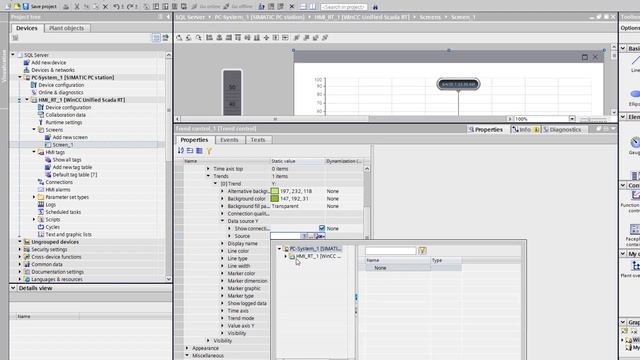The height and width of the screenshot is (360, 640).
Task: Open Runtime settings in project tree
Action: tap(64, 122)
